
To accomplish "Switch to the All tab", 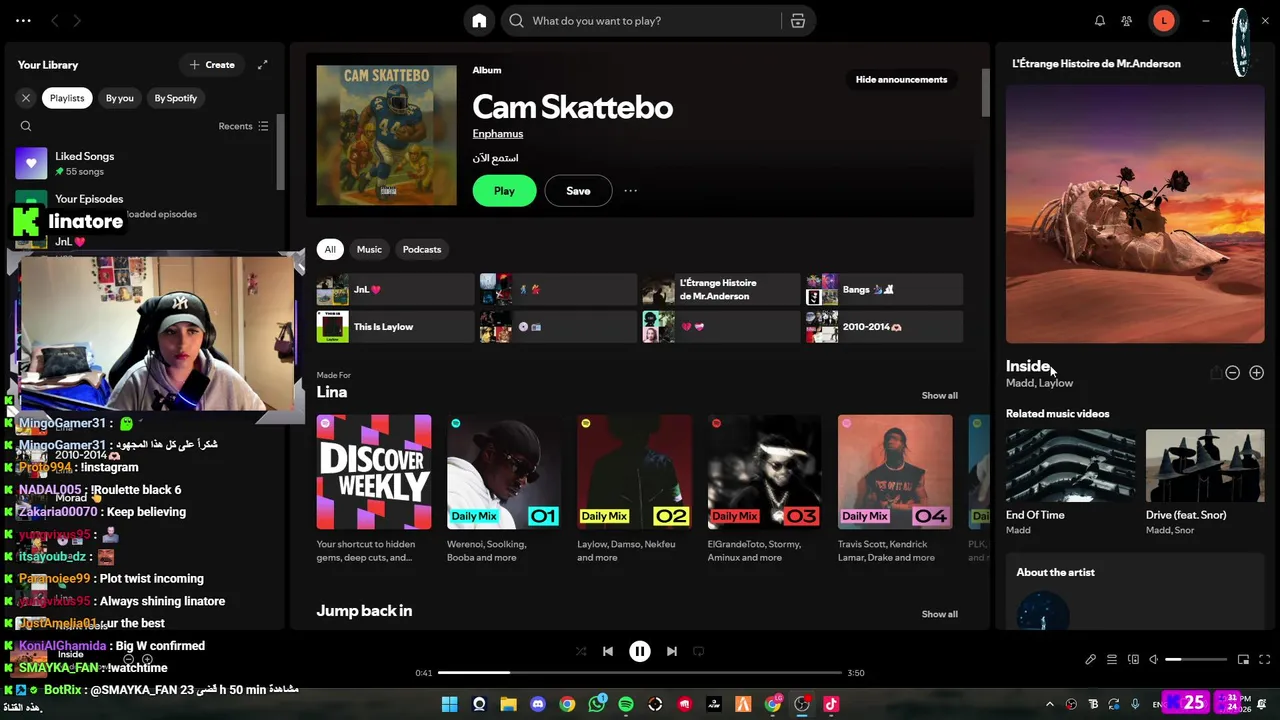I will (330, 249).
